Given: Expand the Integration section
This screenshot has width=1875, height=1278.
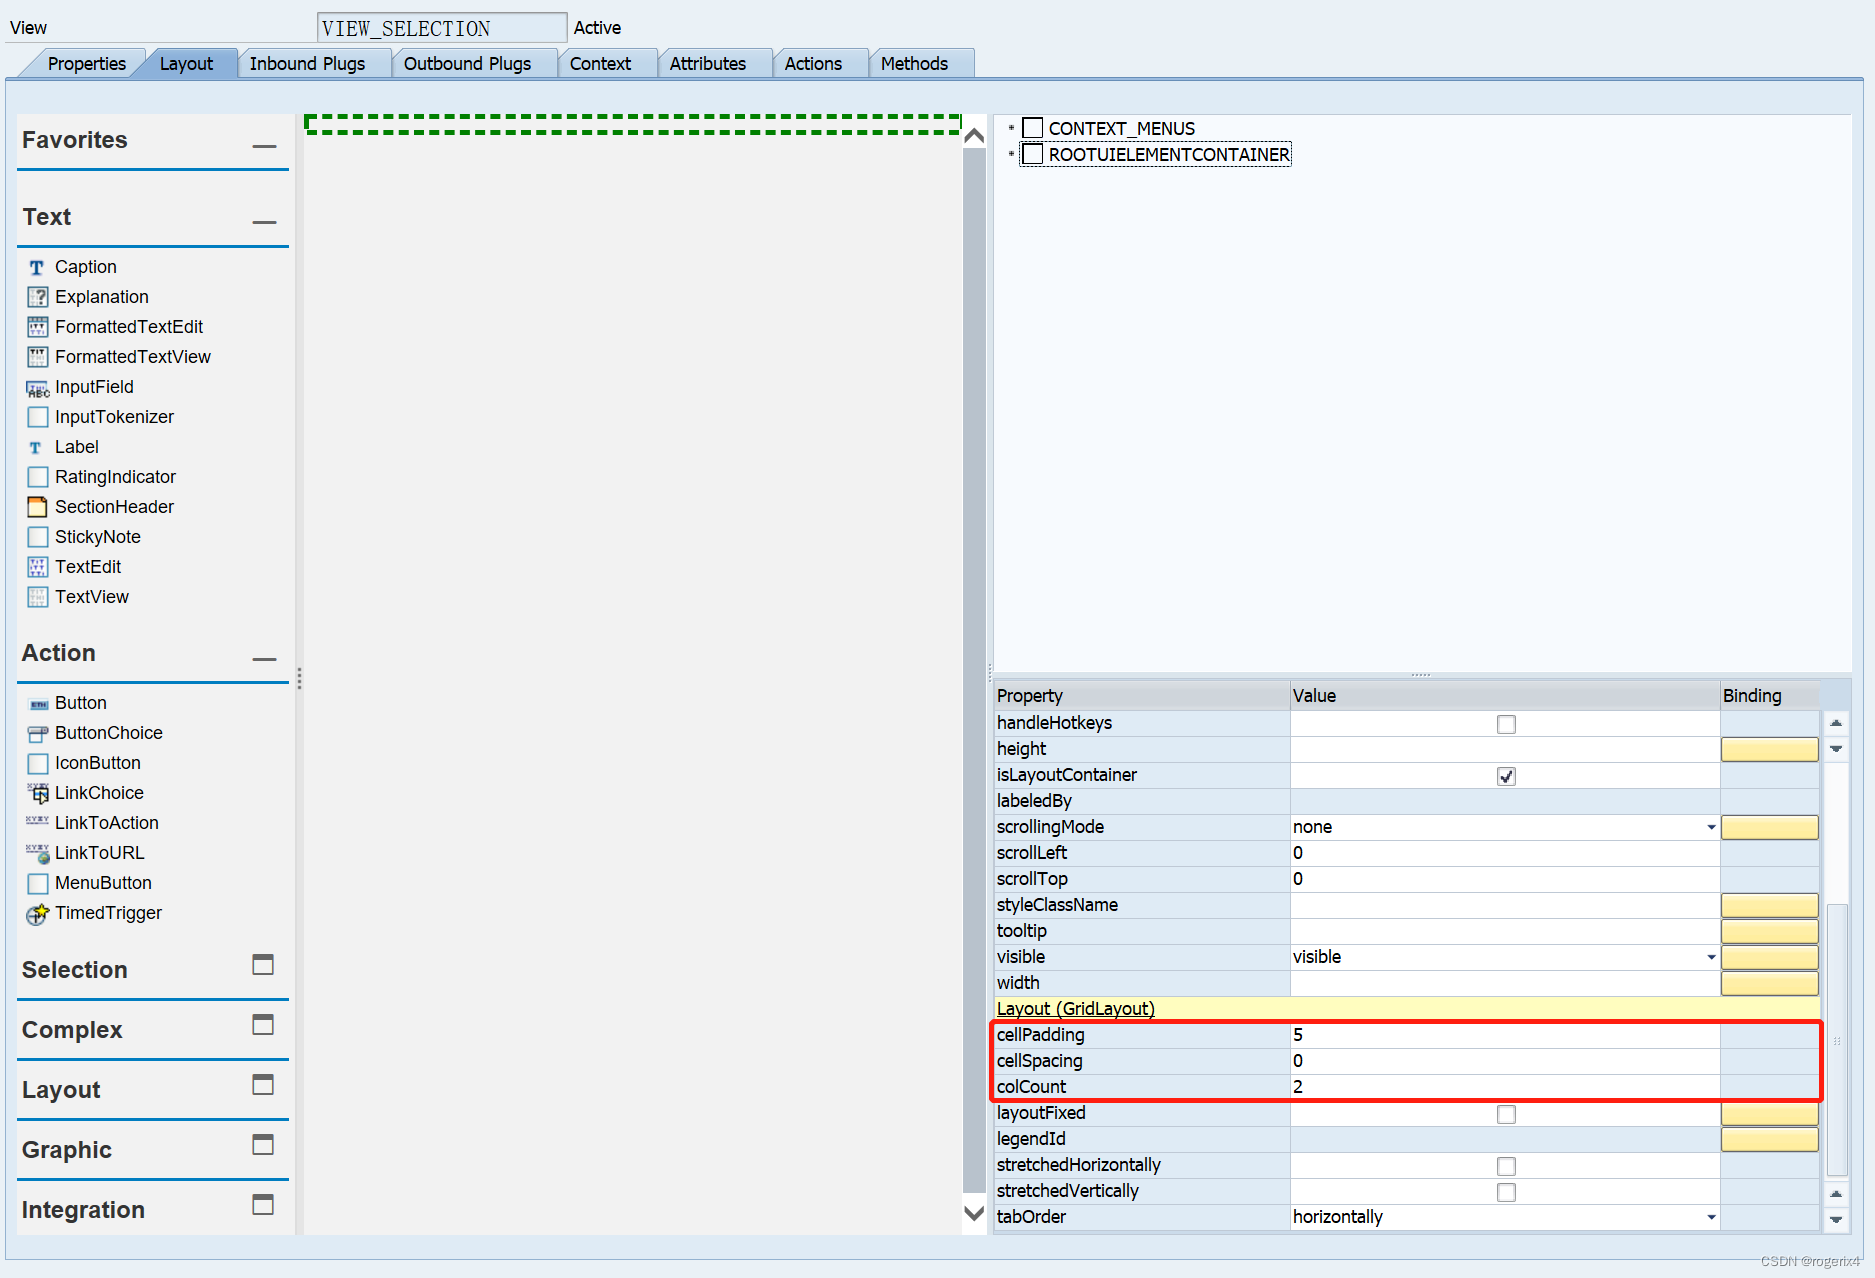Looking at the screenshot, I should point(263,1205).
